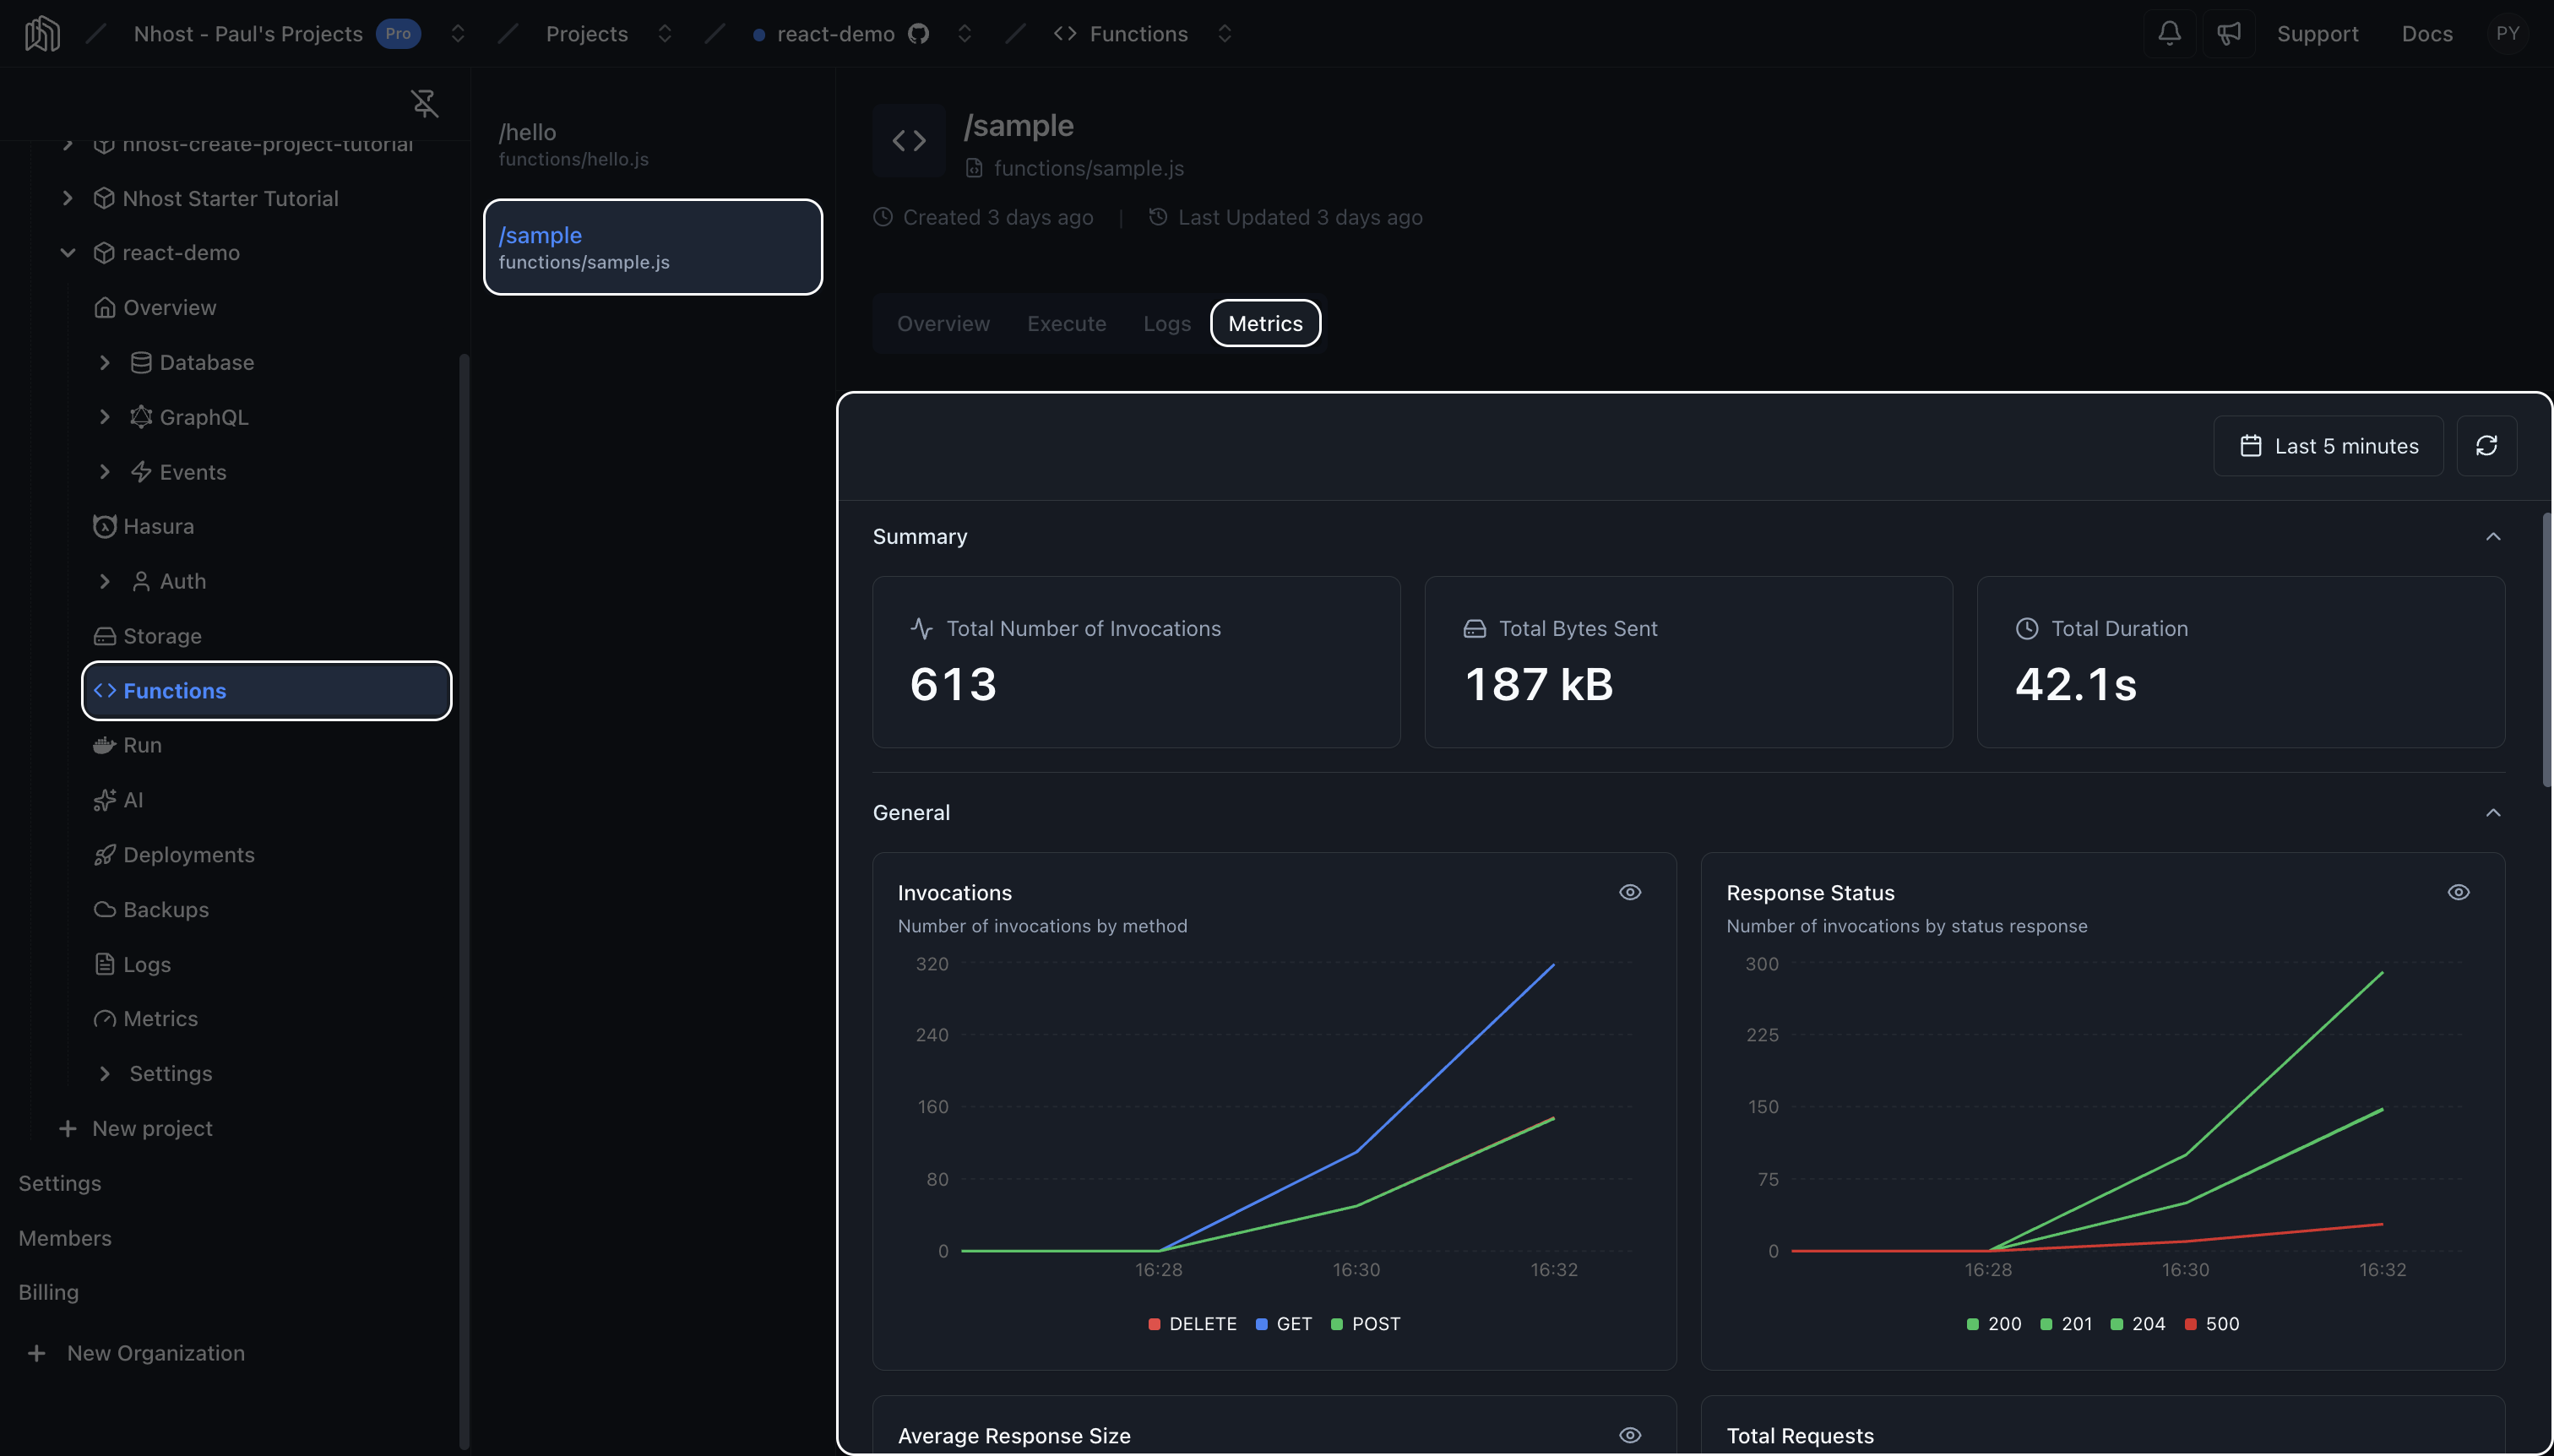Screen dimensions: 2554x1456
Task: Click the Metrics gauge icon in sidebar
Action: 104,1019
